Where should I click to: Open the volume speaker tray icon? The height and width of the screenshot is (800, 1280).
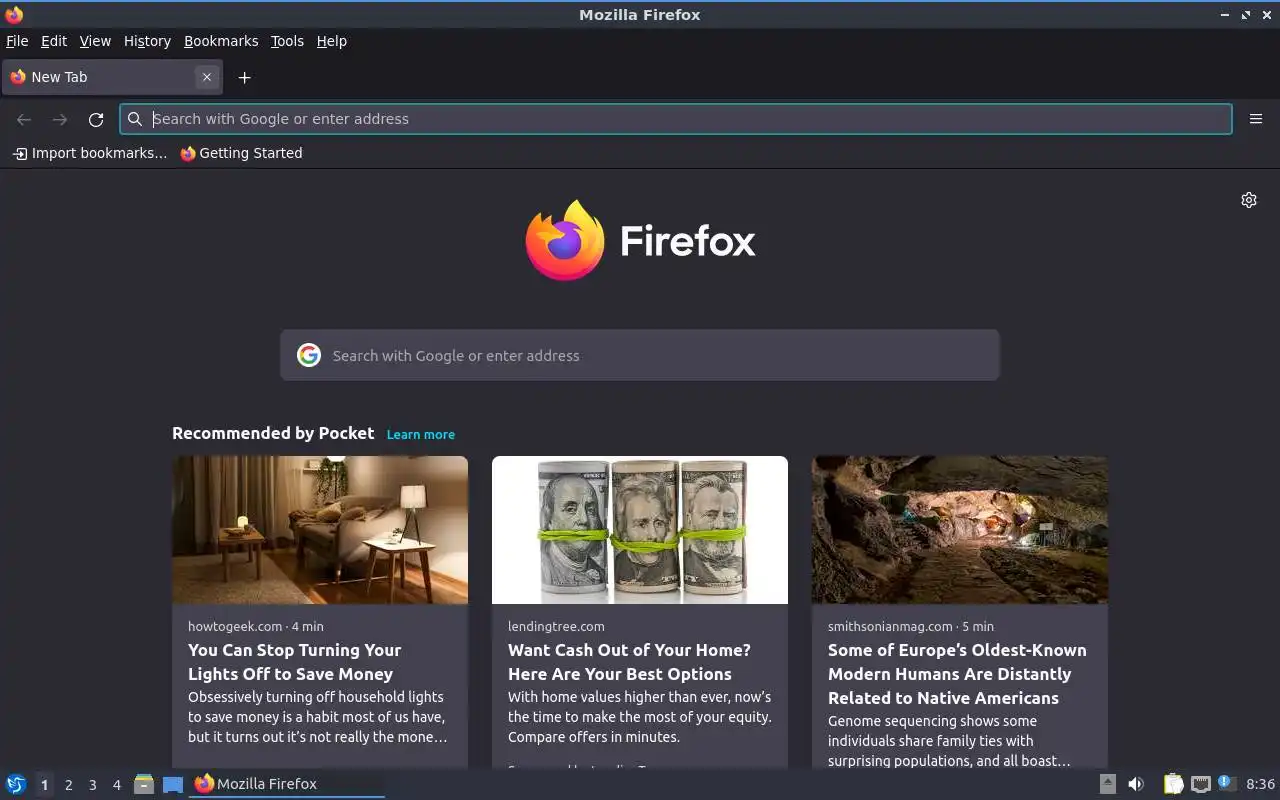click(x=1136, y=784)
